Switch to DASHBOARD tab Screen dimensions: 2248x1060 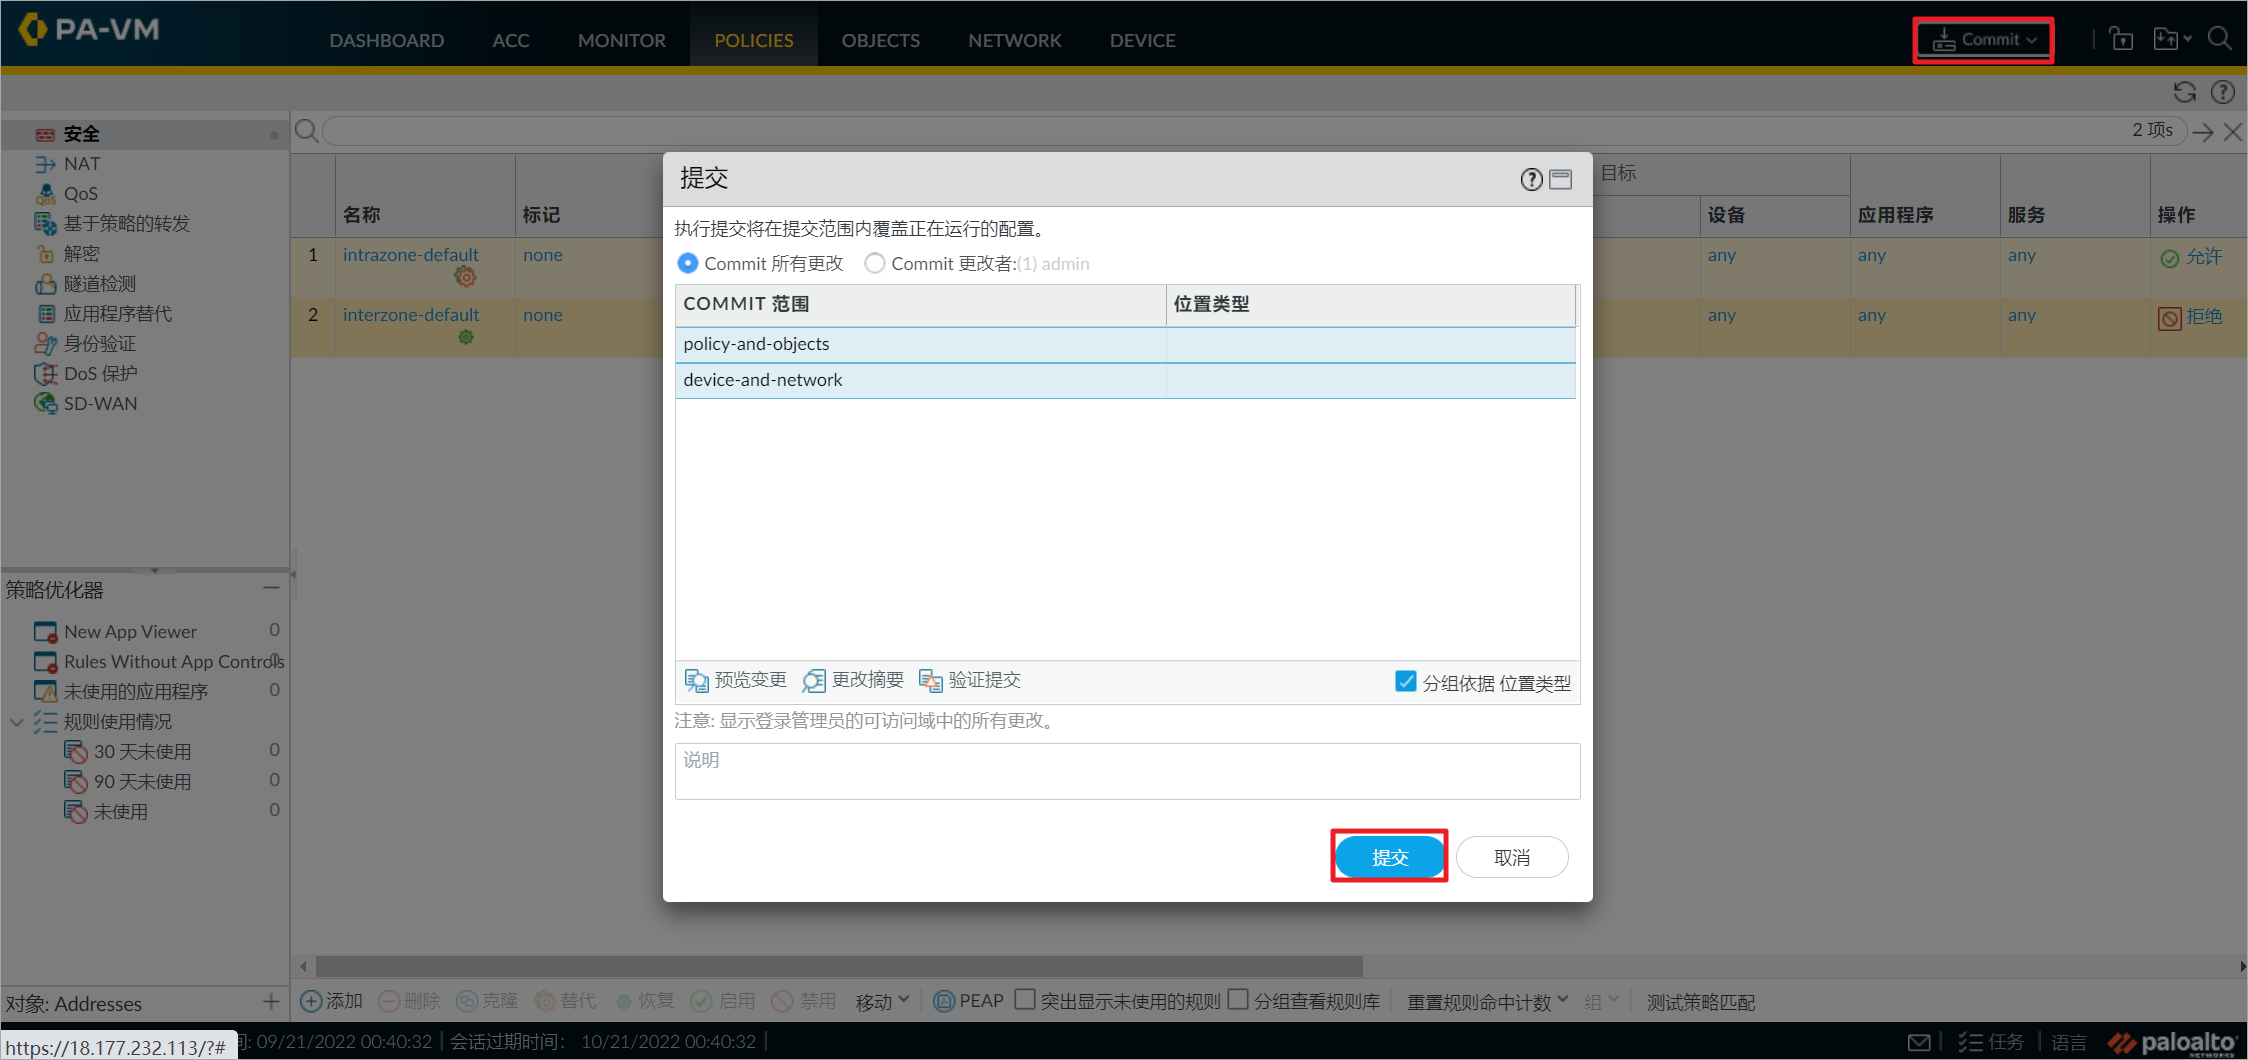[x=386, y=40]
